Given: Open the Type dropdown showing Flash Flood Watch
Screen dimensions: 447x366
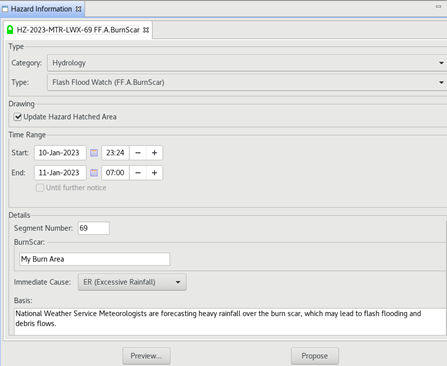Looking at the screenshot, I should [x=247, y=82].
